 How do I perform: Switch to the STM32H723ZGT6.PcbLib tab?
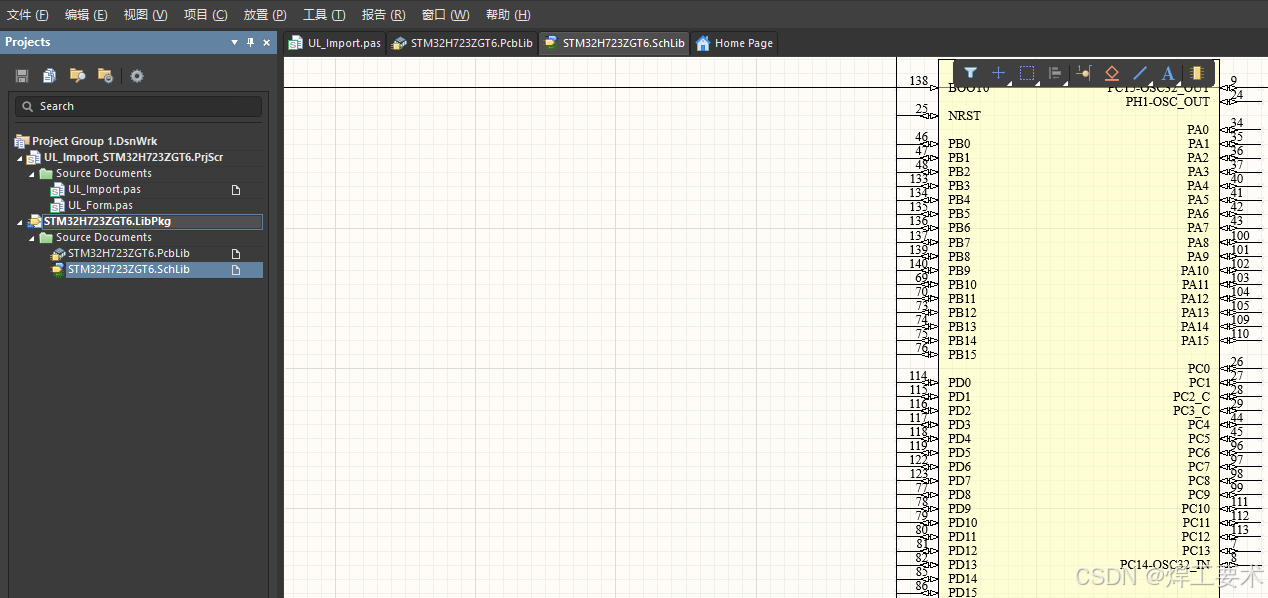pos(462,43)
